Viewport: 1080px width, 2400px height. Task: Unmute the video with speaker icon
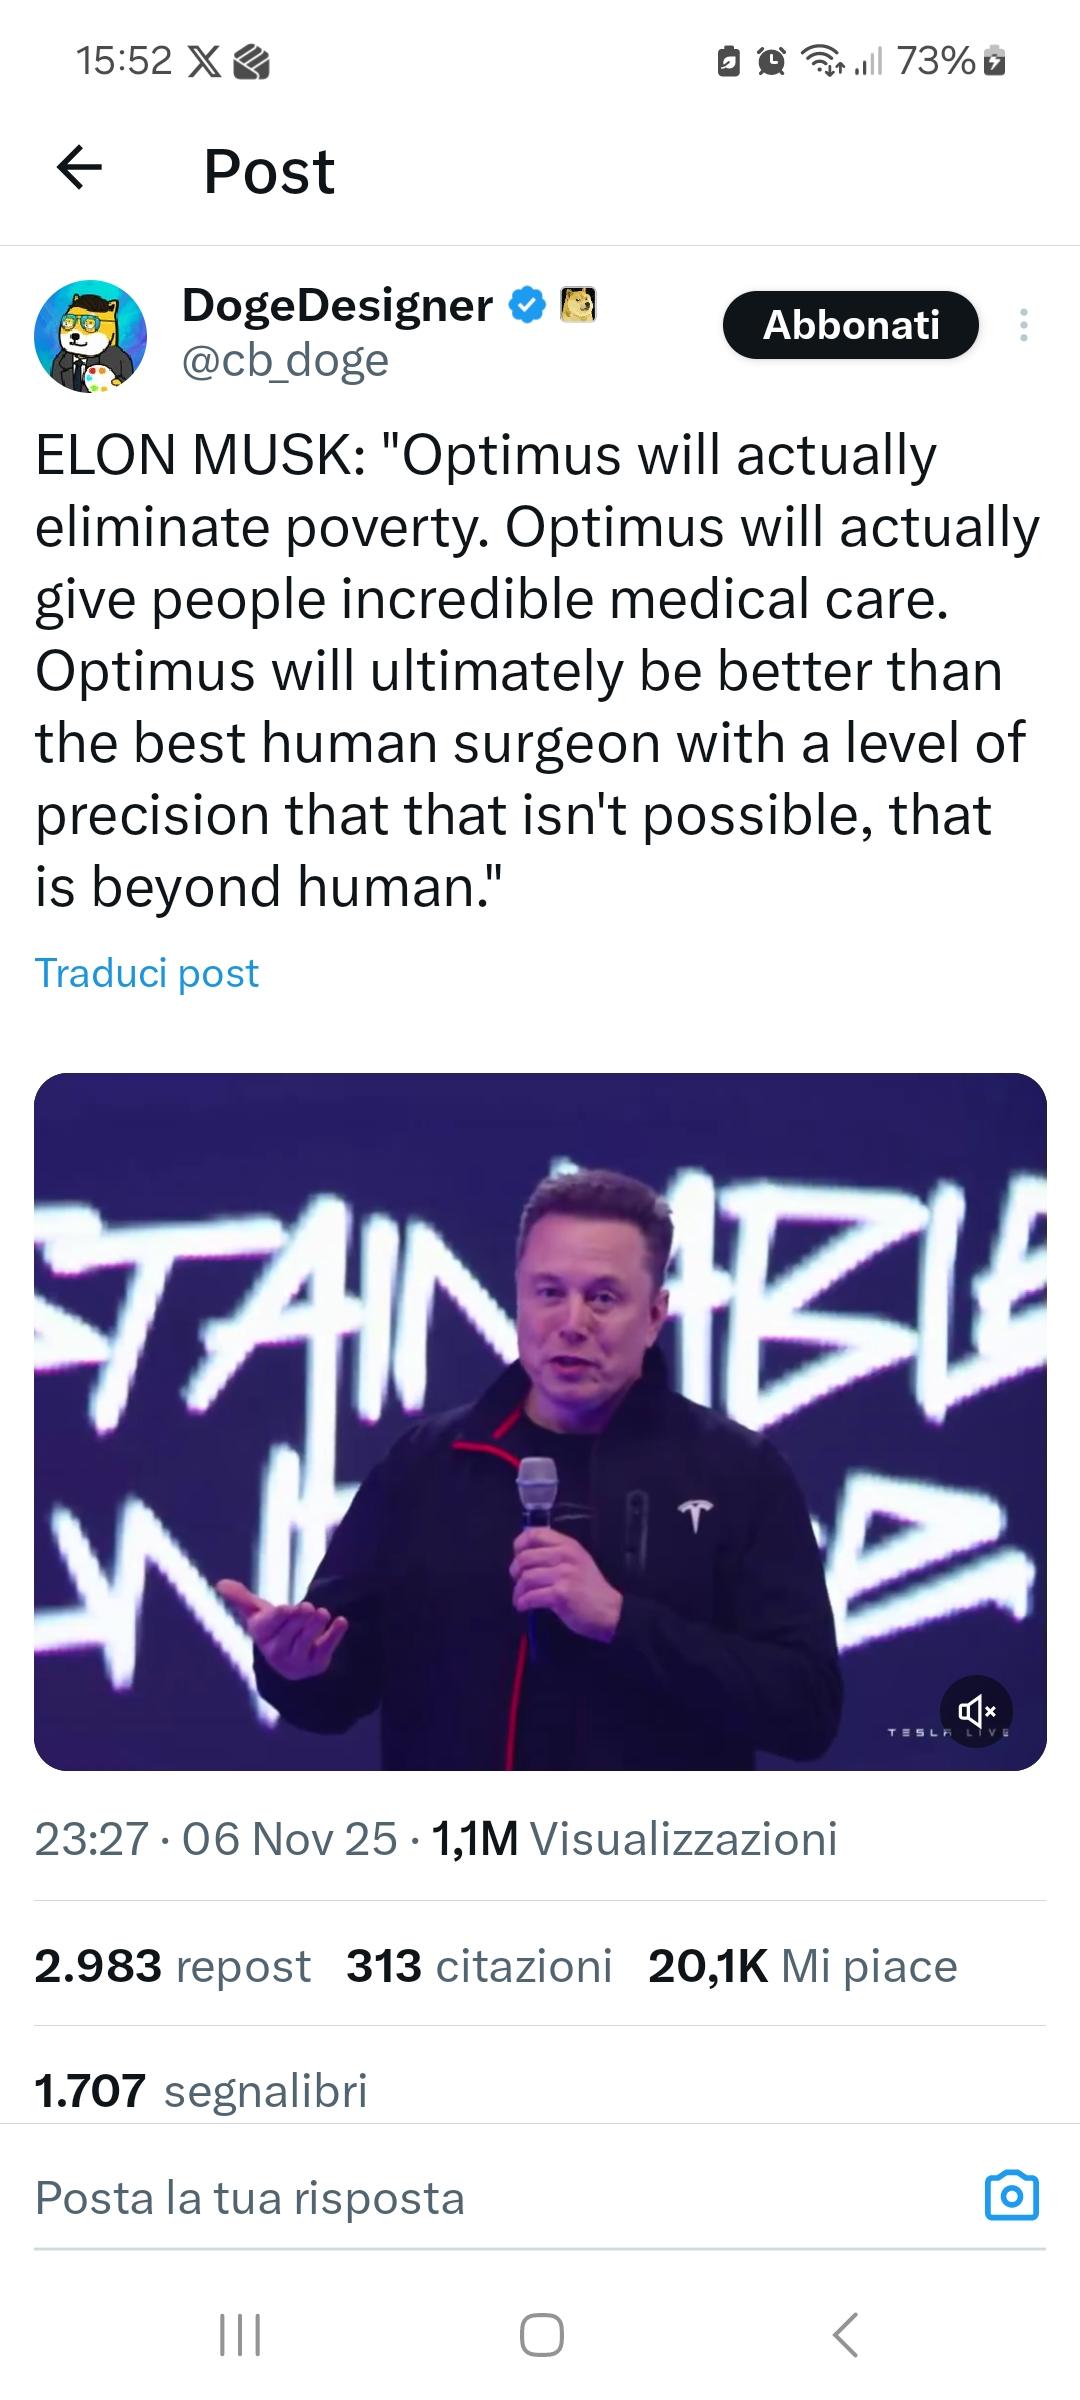tap(976, 1711)
